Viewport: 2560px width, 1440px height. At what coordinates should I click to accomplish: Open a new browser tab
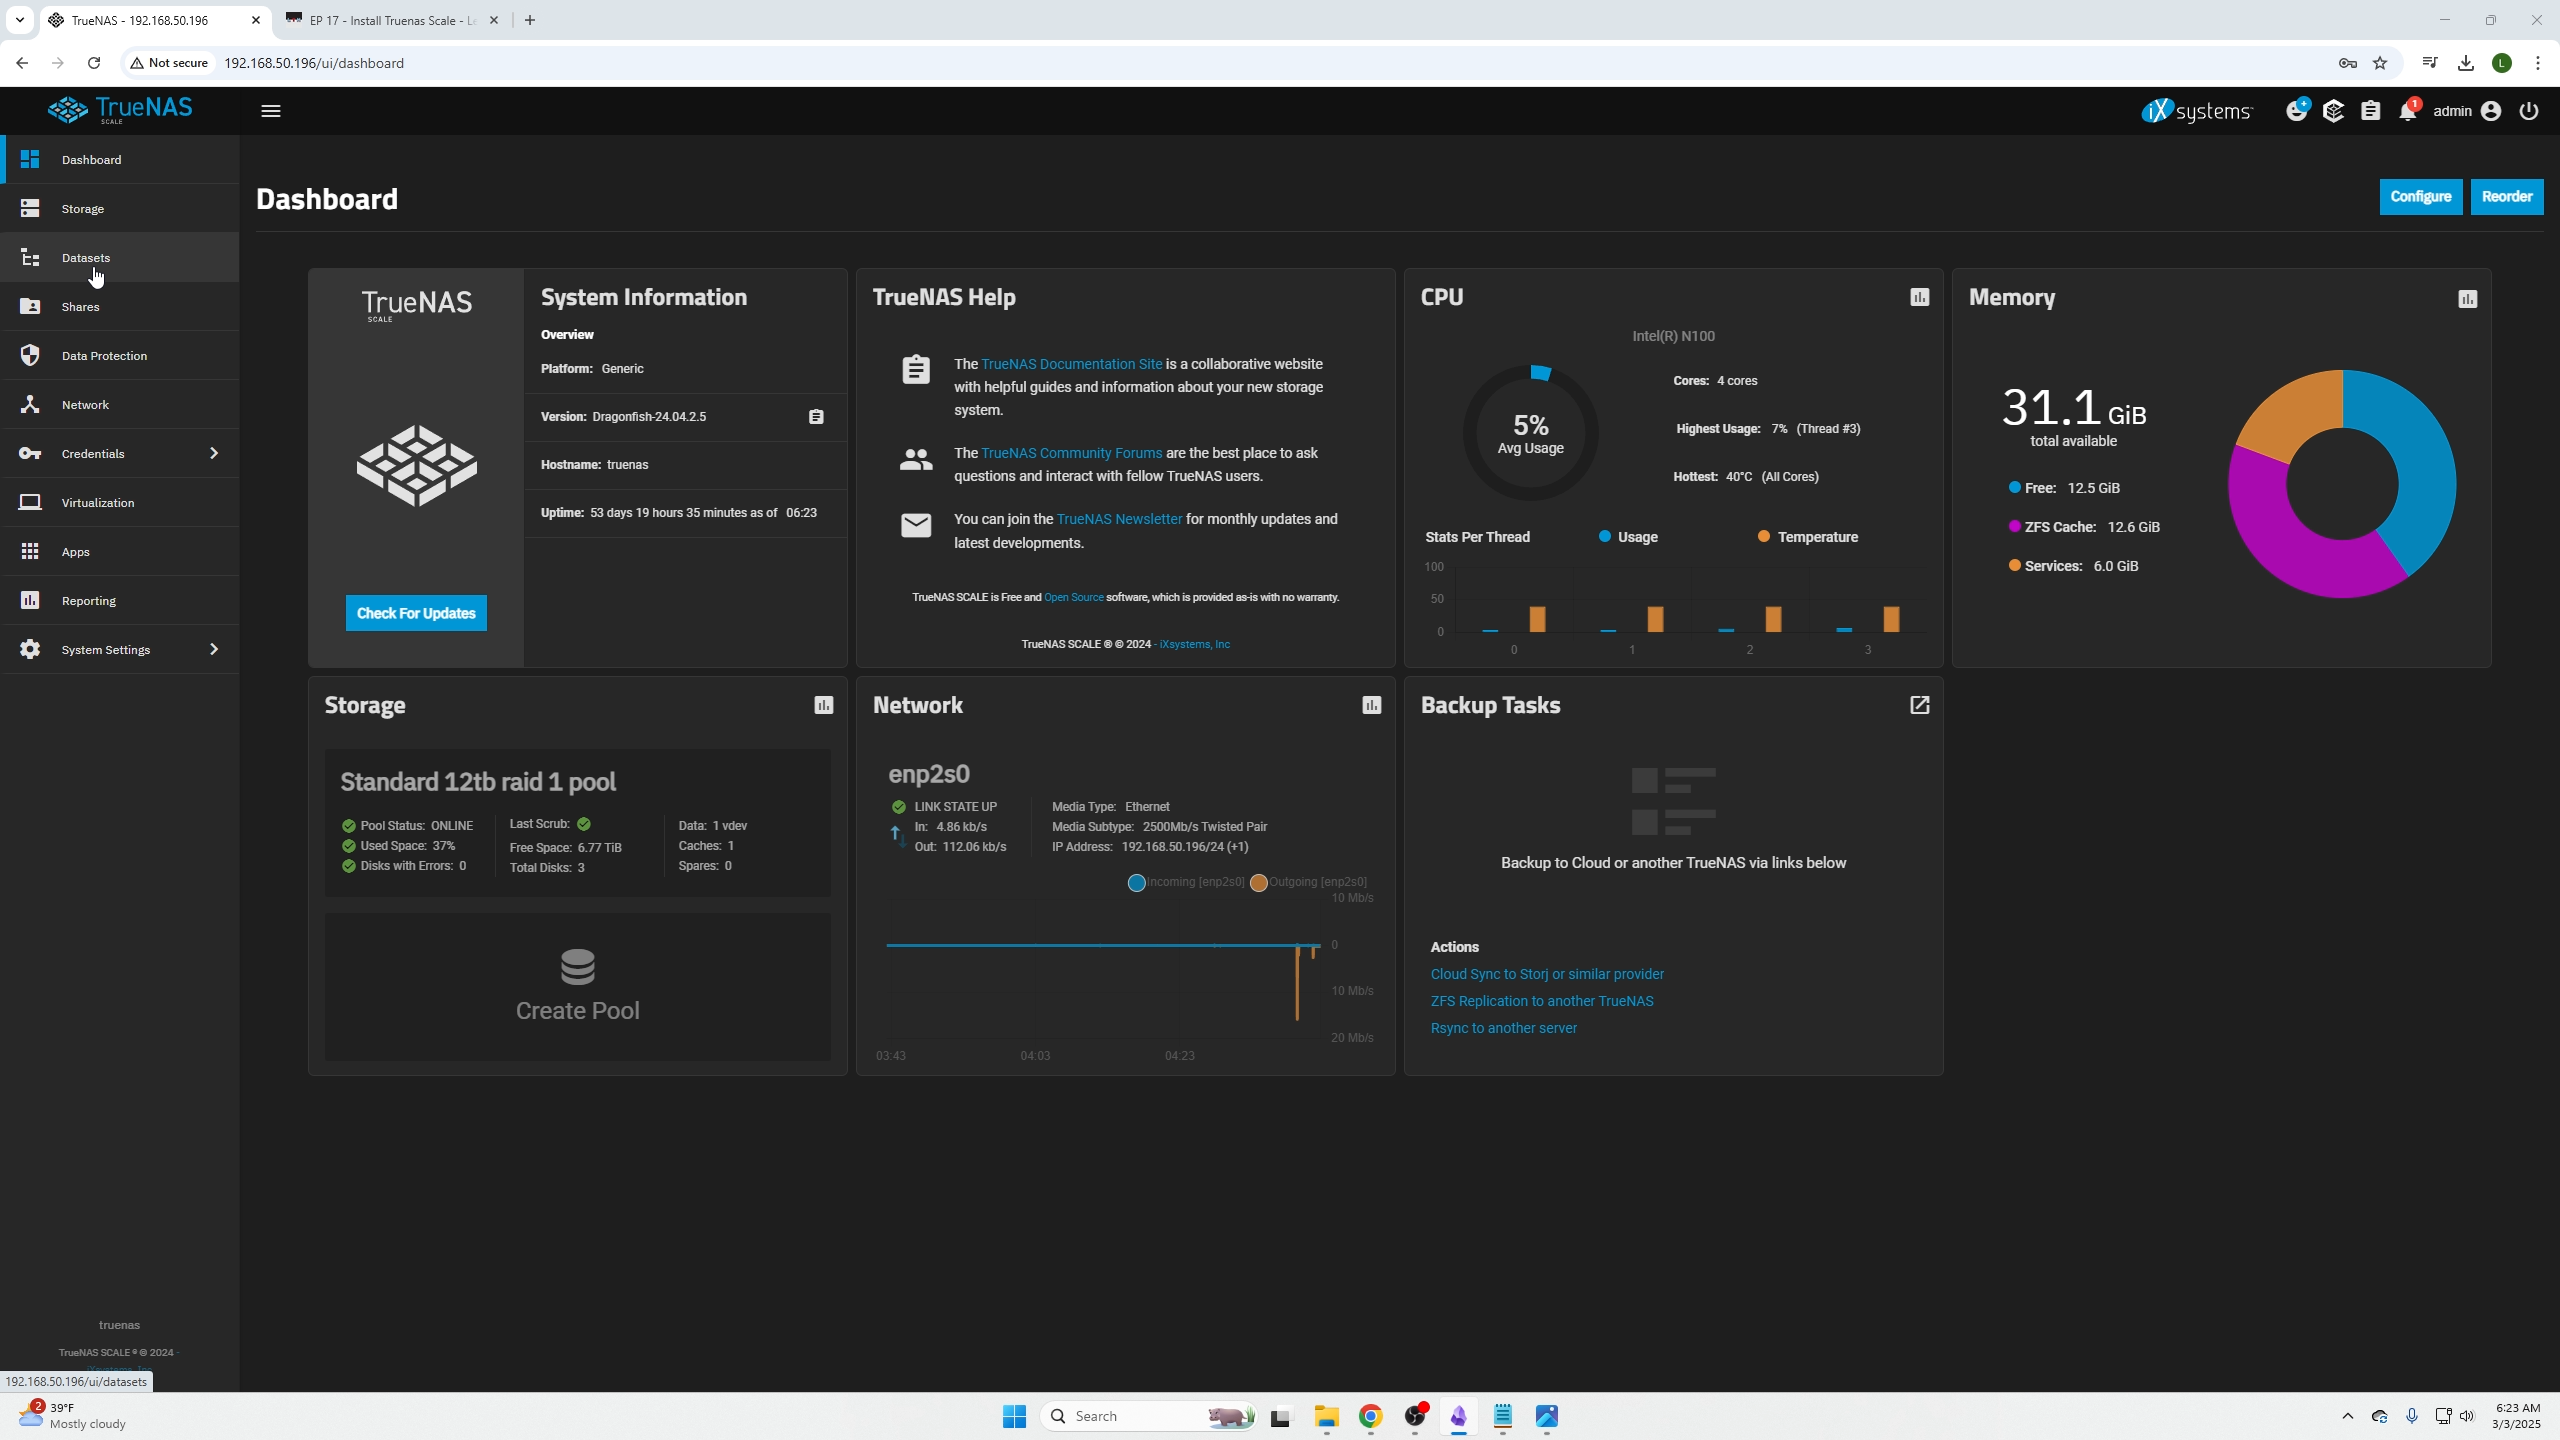point(530,20)
